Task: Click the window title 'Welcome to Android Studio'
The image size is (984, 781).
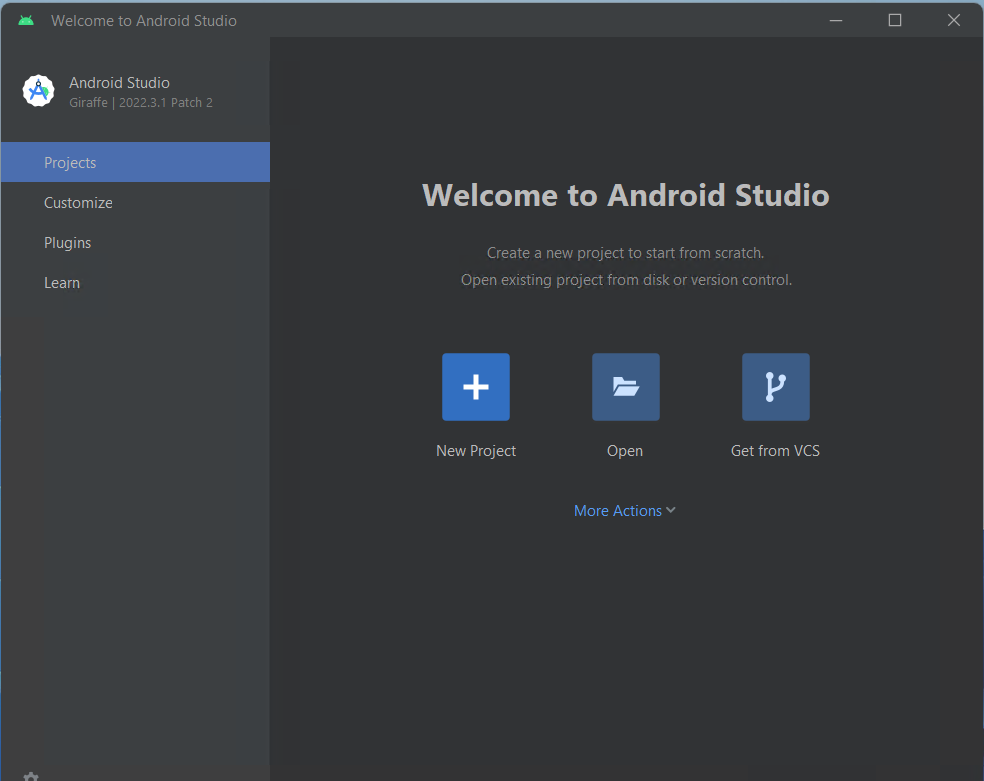Action: 144,21
